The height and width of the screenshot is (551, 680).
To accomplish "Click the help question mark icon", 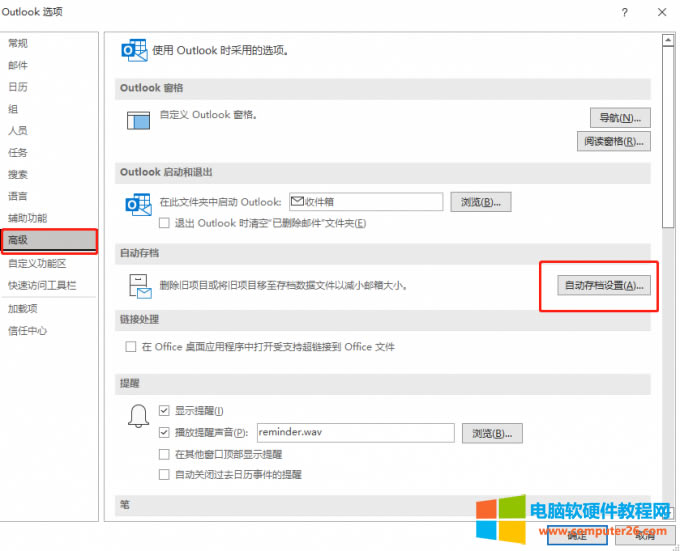I will (x=624, y=12).
